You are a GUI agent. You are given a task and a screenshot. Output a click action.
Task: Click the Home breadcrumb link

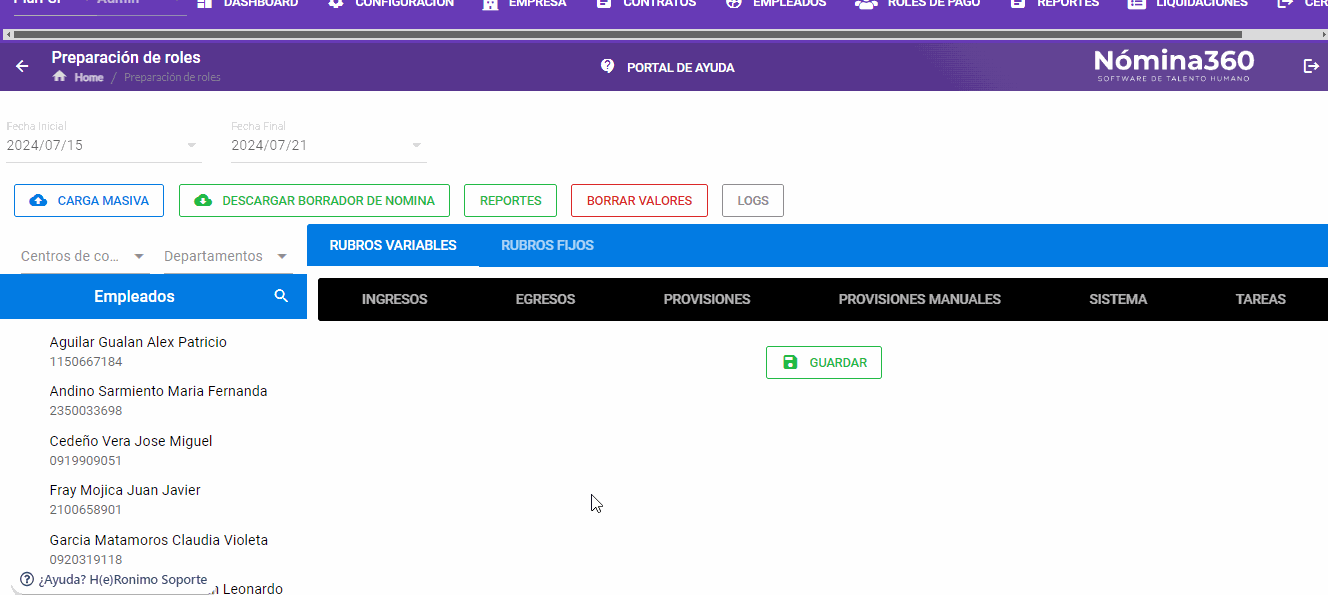[88, 77]
